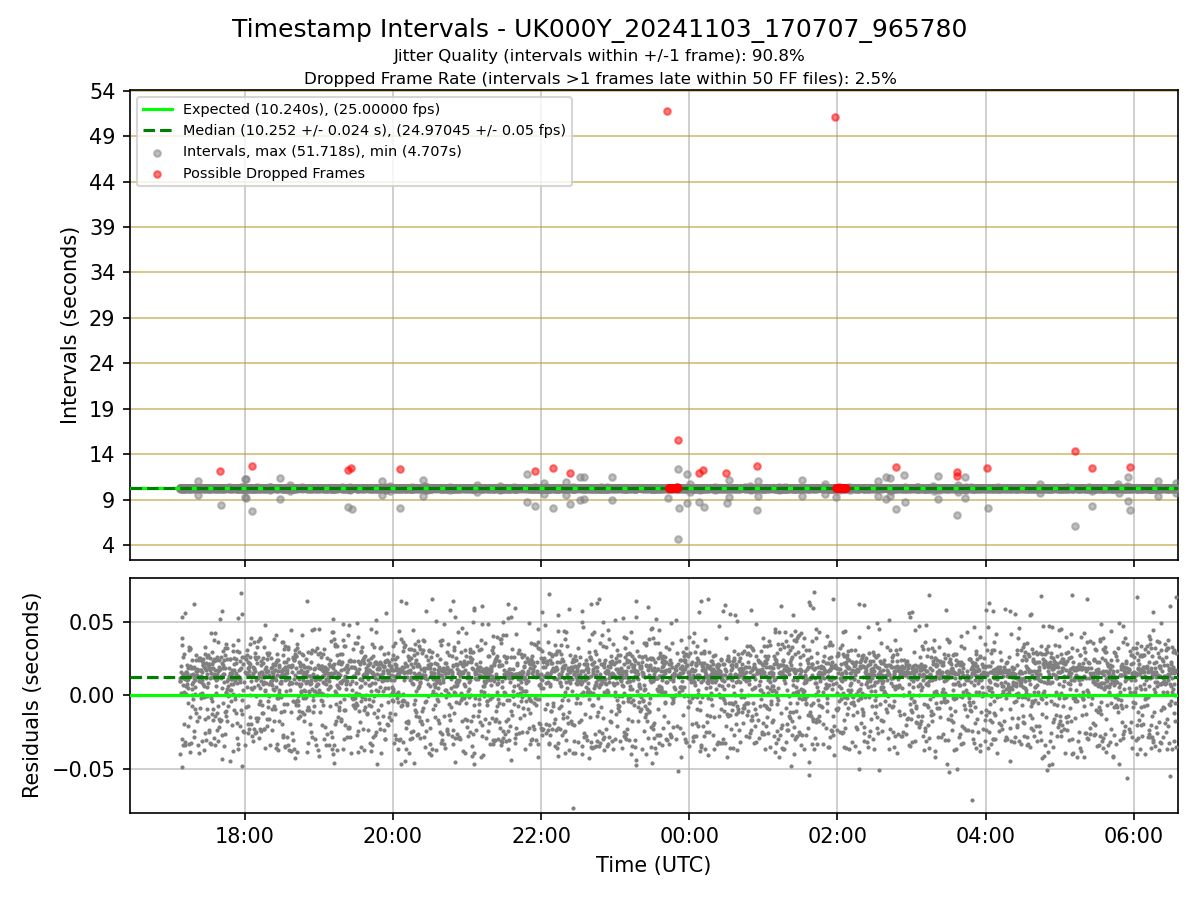The image size is (1200, 900).
Task: Click the 49 tick label on the y-axis
Action: (x=104, y=136)
